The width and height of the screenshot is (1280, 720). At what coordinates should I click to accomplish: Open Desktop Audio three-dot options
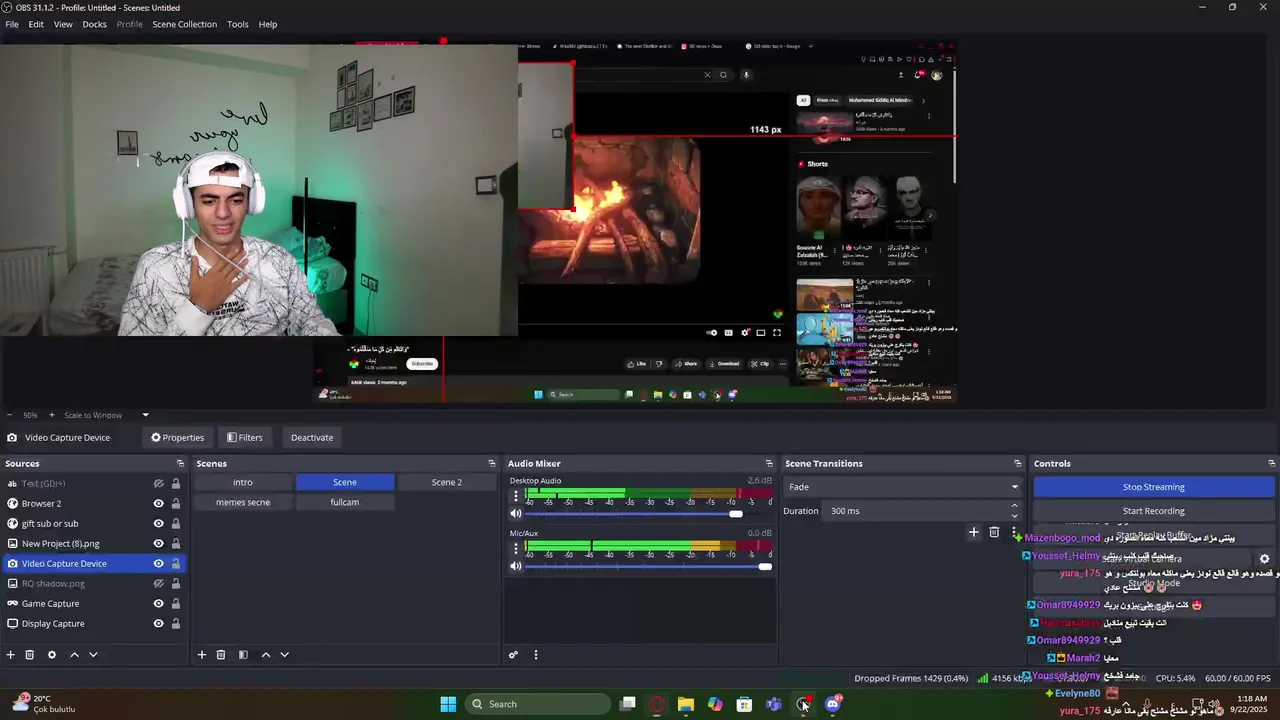(516, 496)
